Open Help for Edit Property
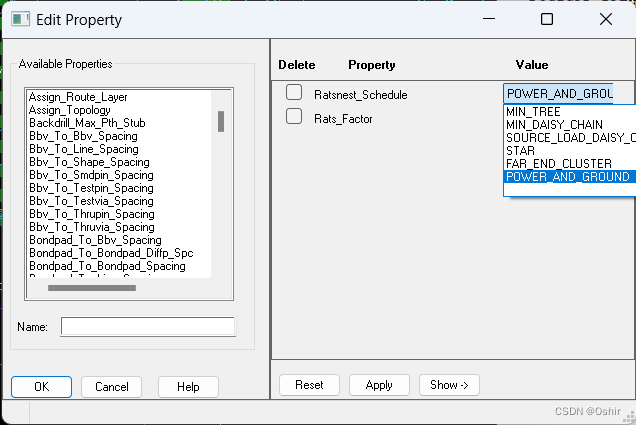Viewport: 636px width, 425px height. coord(187,387)
